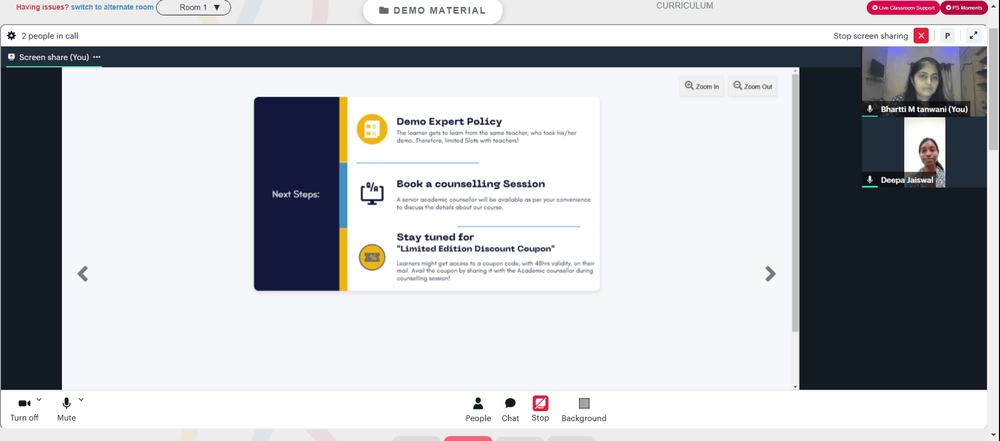This screenshot has height=441, width=1000.
Task: Open Screen share tab options ellipsis
Action: pos(97,57)
